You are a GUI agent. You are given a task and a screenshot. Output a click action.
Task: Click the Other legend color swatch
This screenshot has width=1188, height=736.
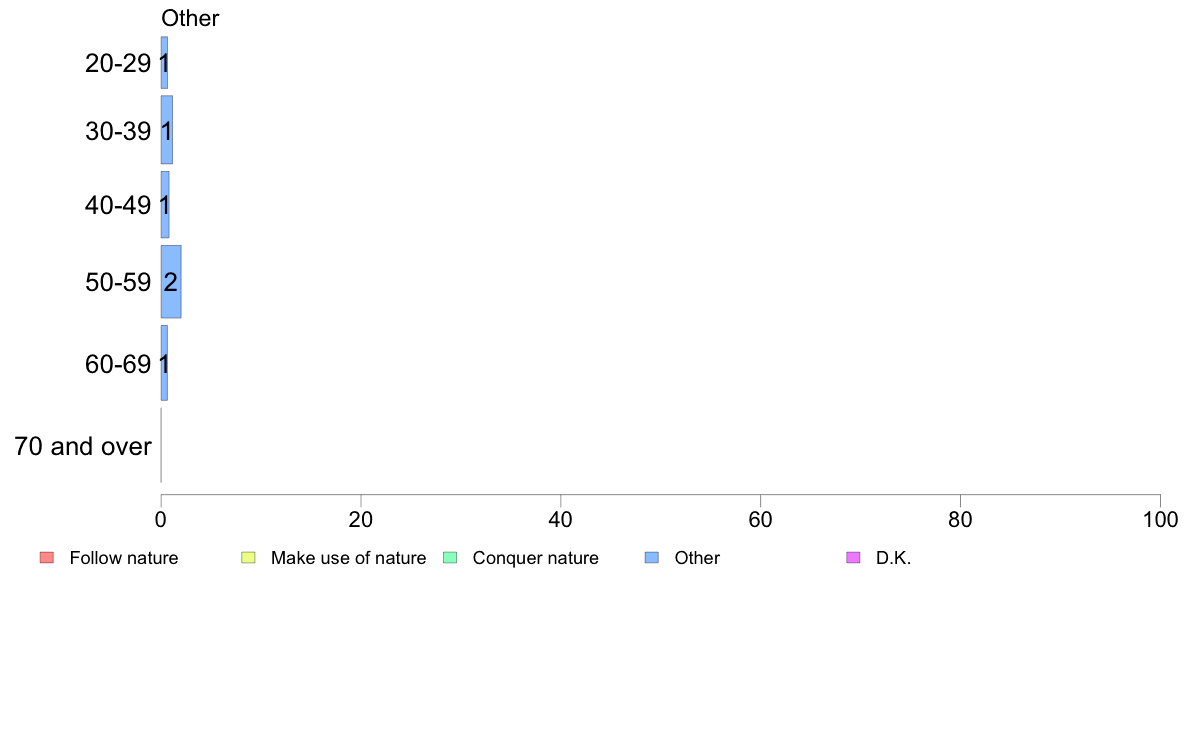coord(652,558)
